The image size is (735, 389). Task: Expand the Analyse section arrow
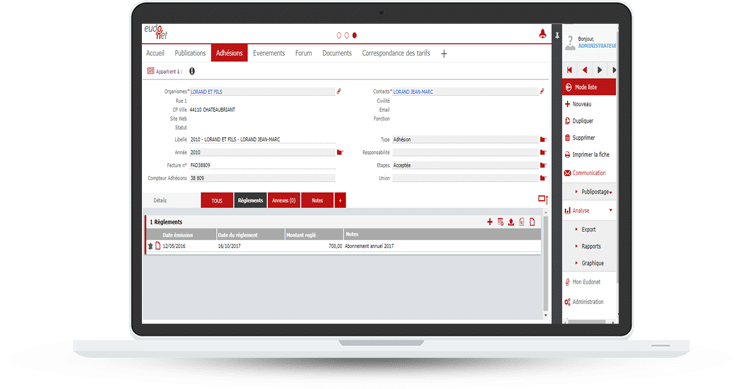click(610, 210)
